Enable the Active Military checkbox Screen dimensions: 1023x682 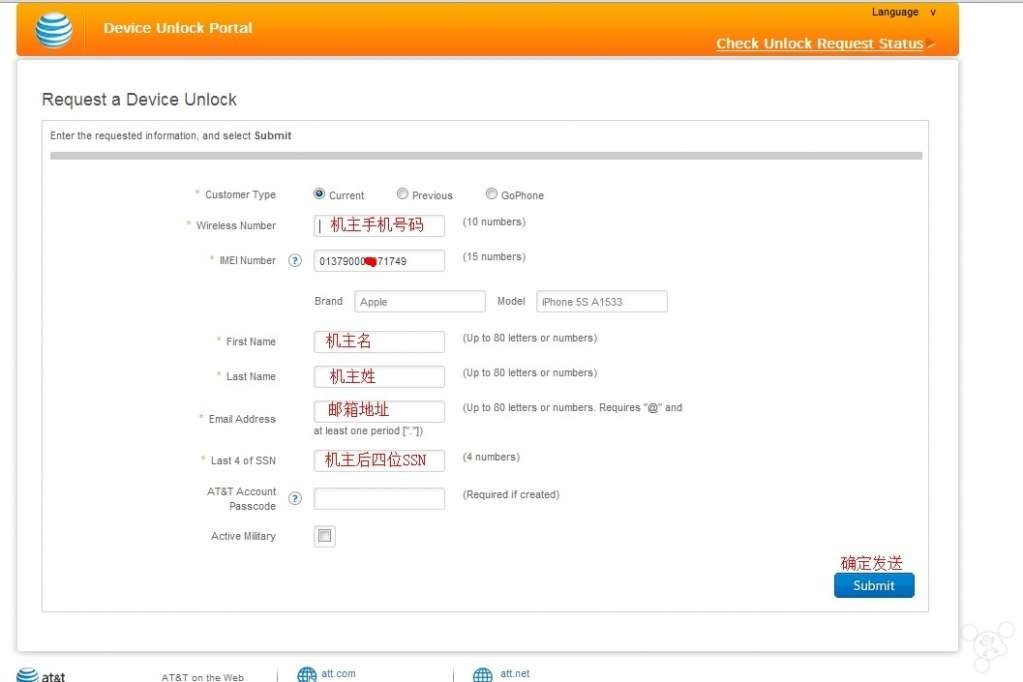(322, 536)
